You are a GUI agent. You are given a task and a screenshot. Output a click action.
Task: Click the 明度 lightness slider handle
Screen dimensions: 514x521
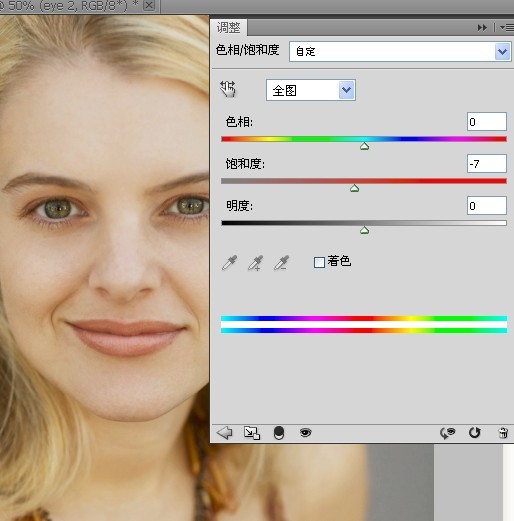pyautogui.click(x=364, y=230)
